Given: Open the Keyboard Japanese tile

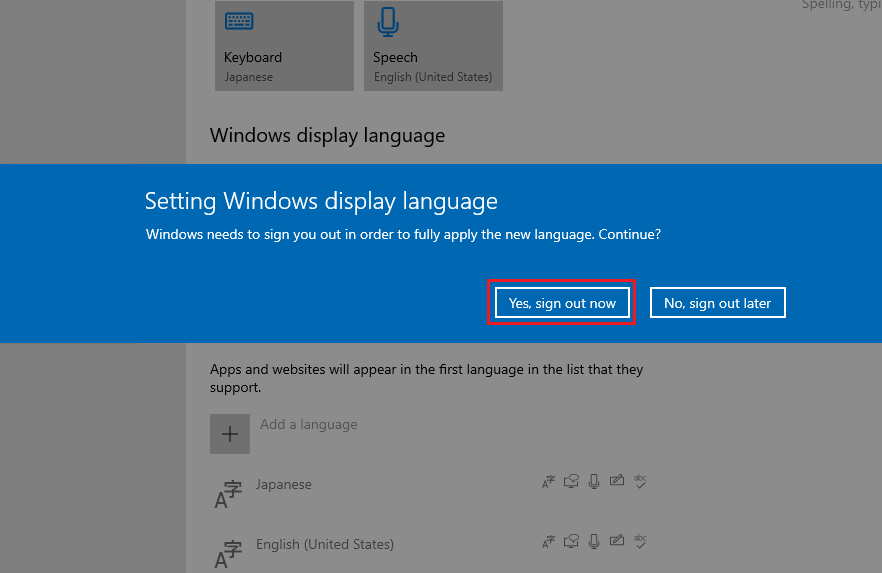Looking at the screenshot, I should click(x=284, y=46).
